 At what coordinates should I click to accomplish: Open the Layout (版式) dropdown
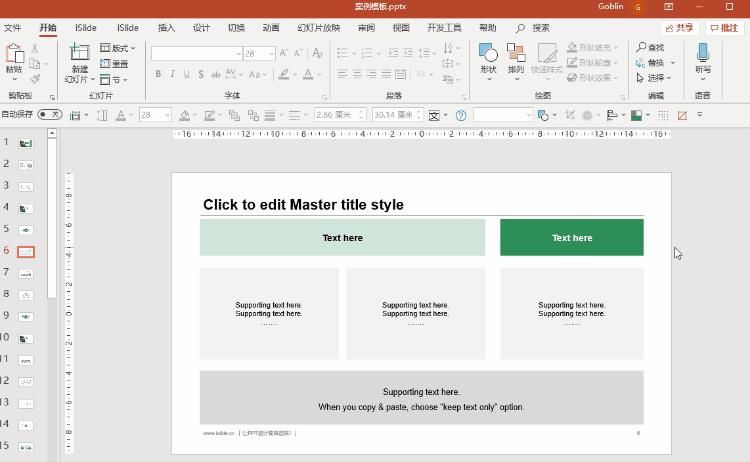coord(118,48)
